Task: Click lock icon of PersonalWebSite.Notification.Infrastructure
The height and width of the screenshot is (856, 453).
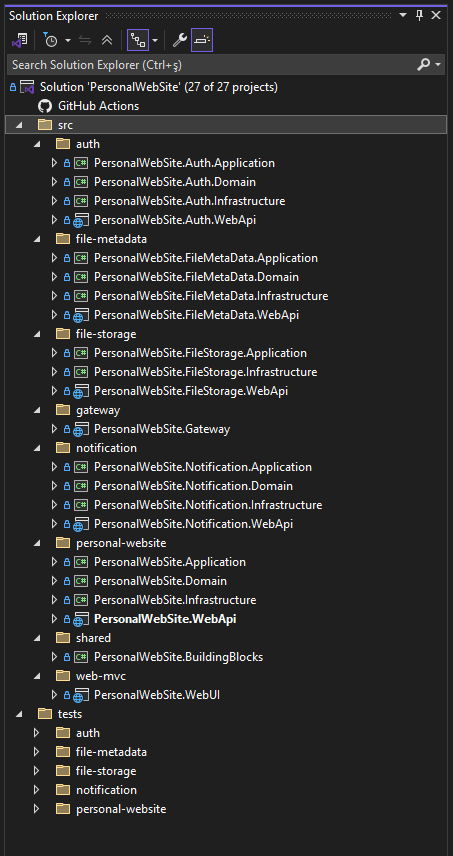Action: [67, 505]
